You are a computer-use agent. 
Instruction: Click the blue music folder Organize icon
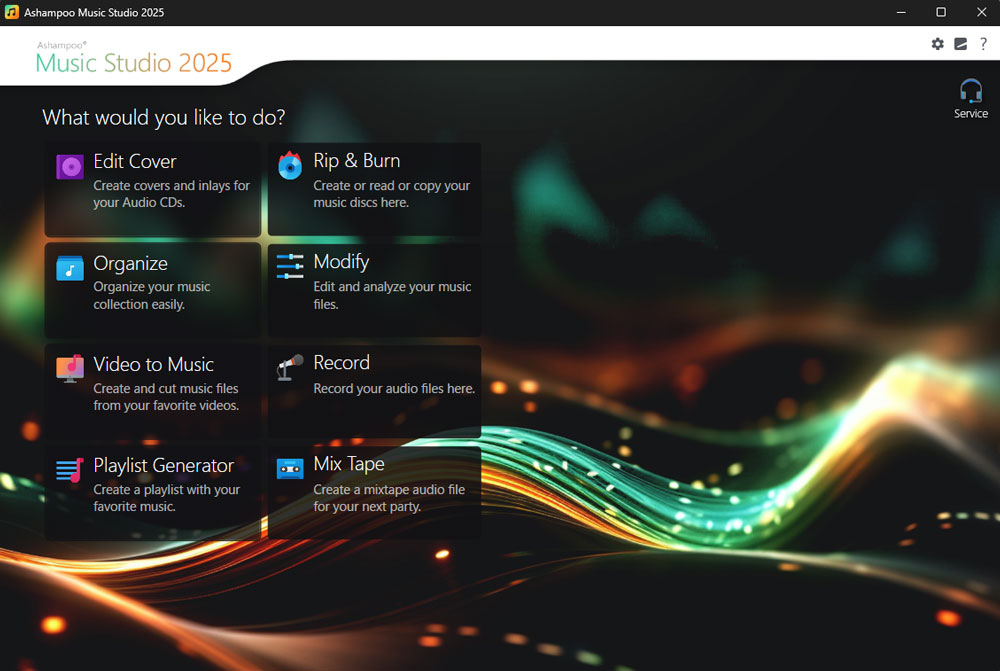click(x=70, y=269)
